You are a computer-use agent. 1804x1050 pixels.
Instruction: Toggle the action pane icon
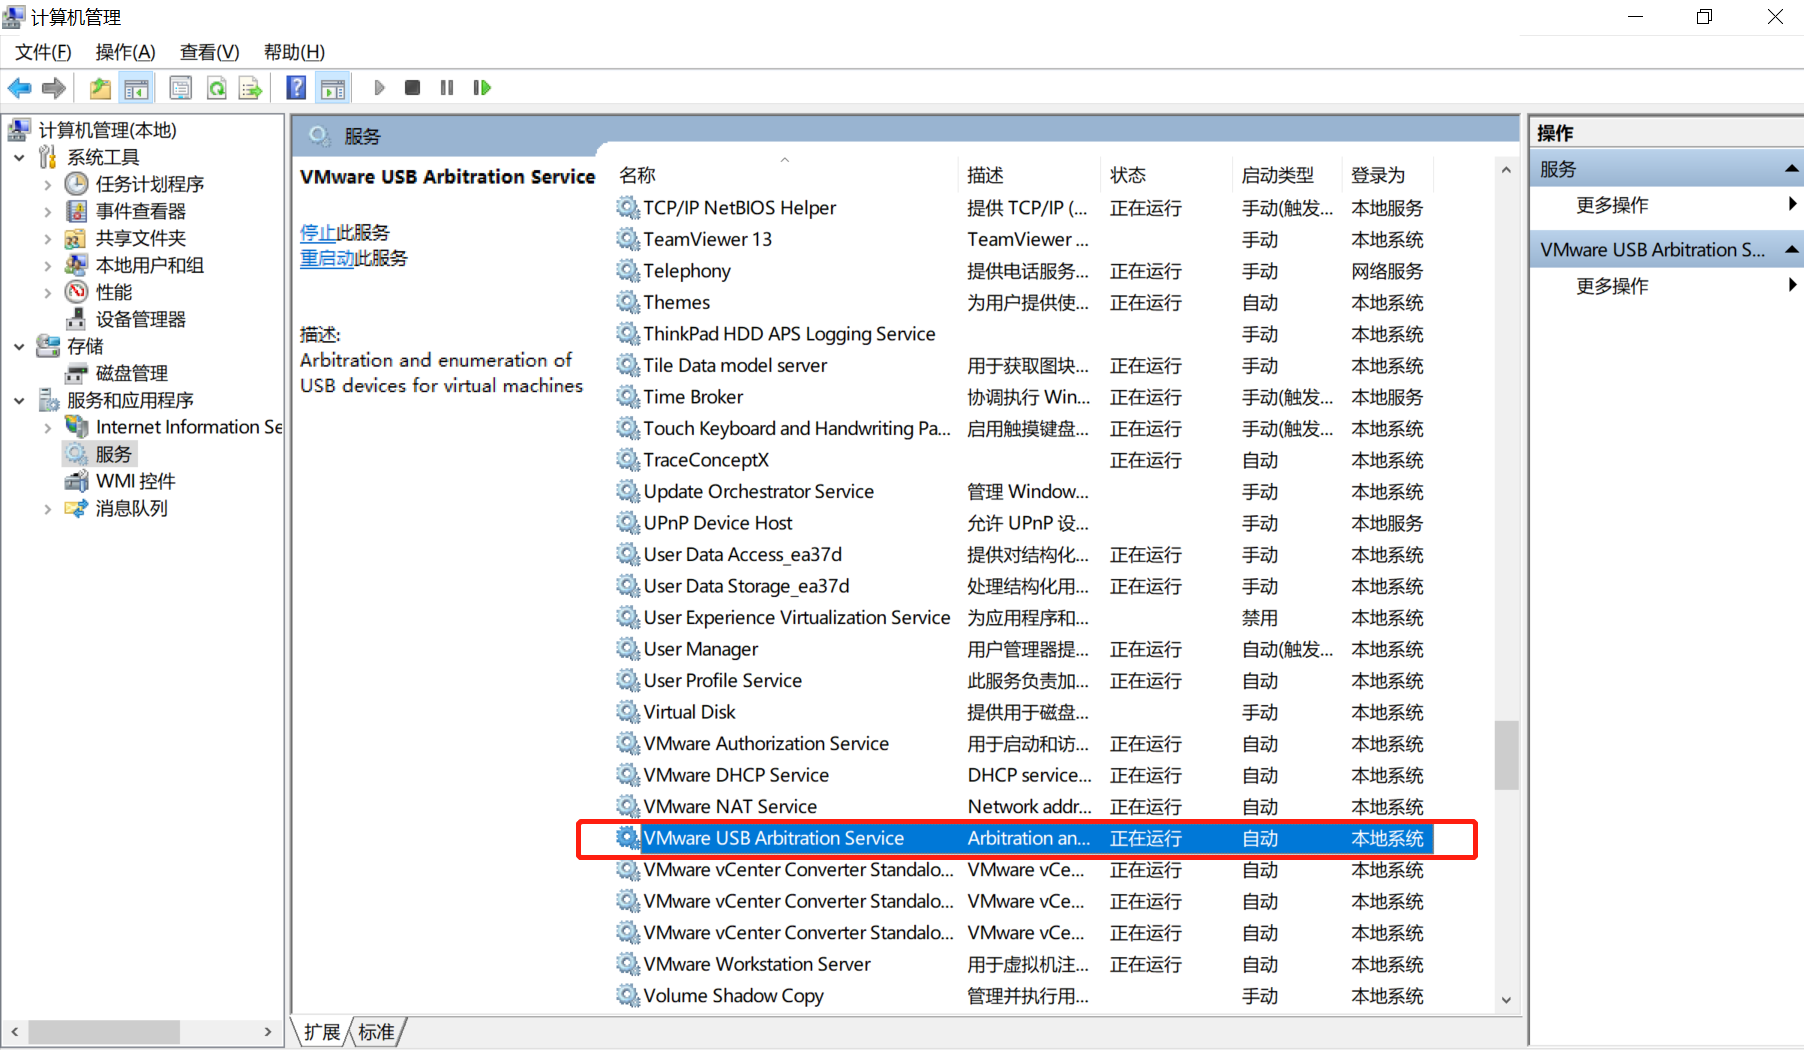(x=333, y=87)
